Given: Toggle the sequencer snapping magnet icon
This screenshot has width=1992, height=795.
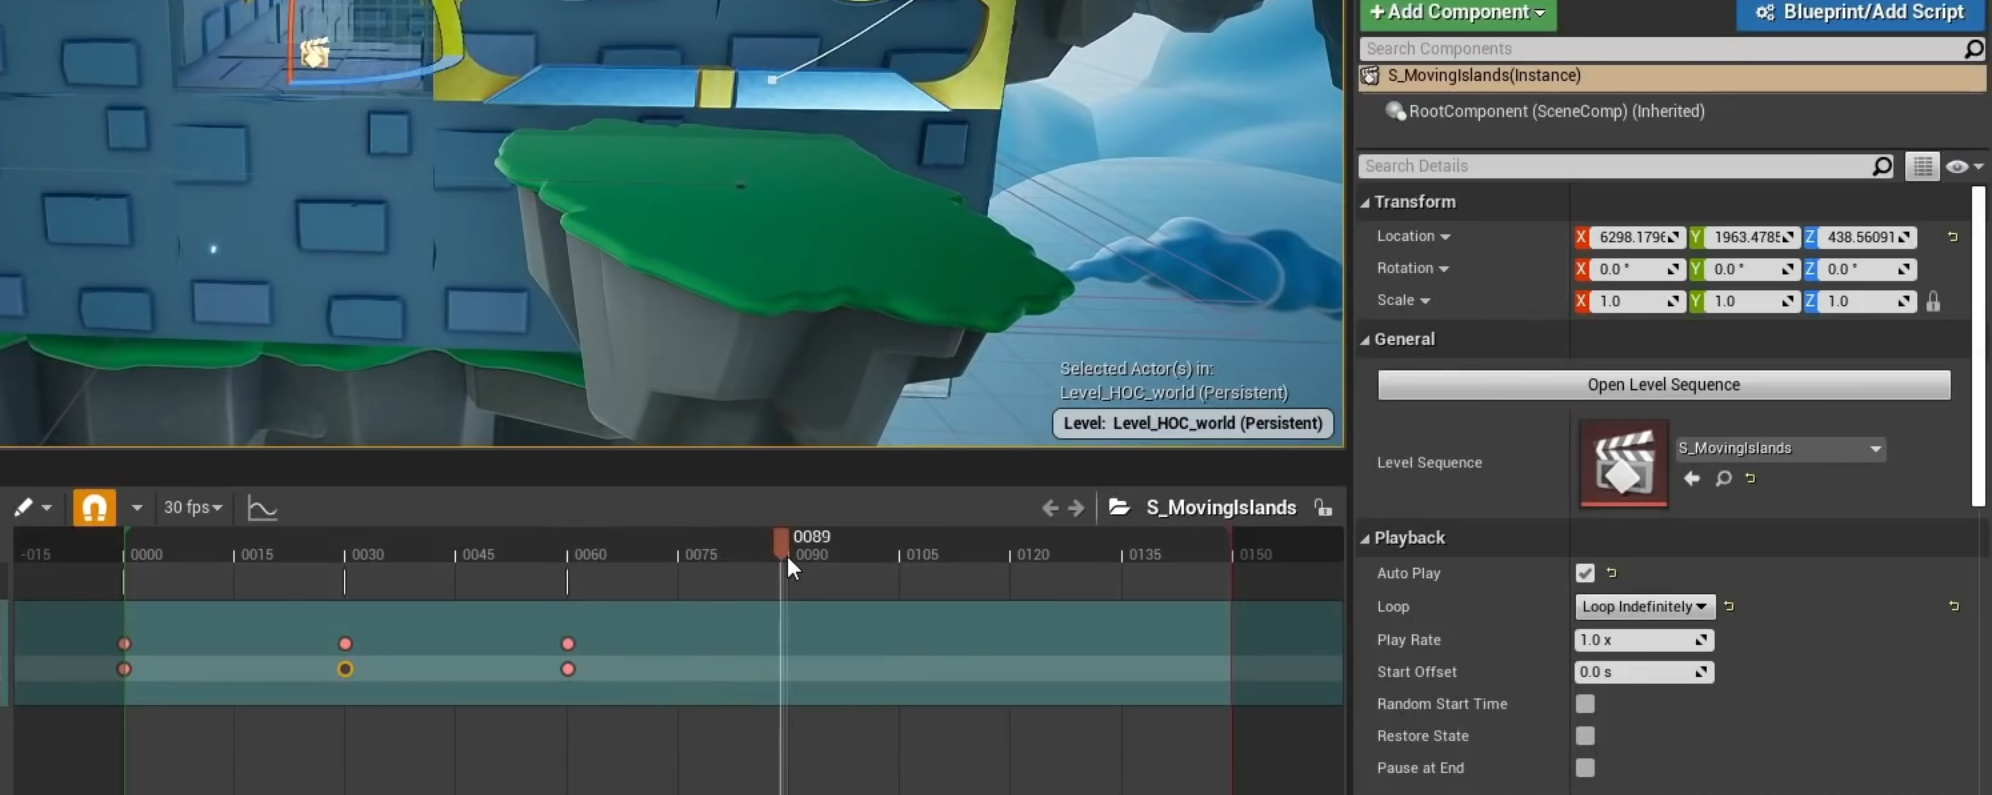Looking at the screenshot, I should point(94,508).
